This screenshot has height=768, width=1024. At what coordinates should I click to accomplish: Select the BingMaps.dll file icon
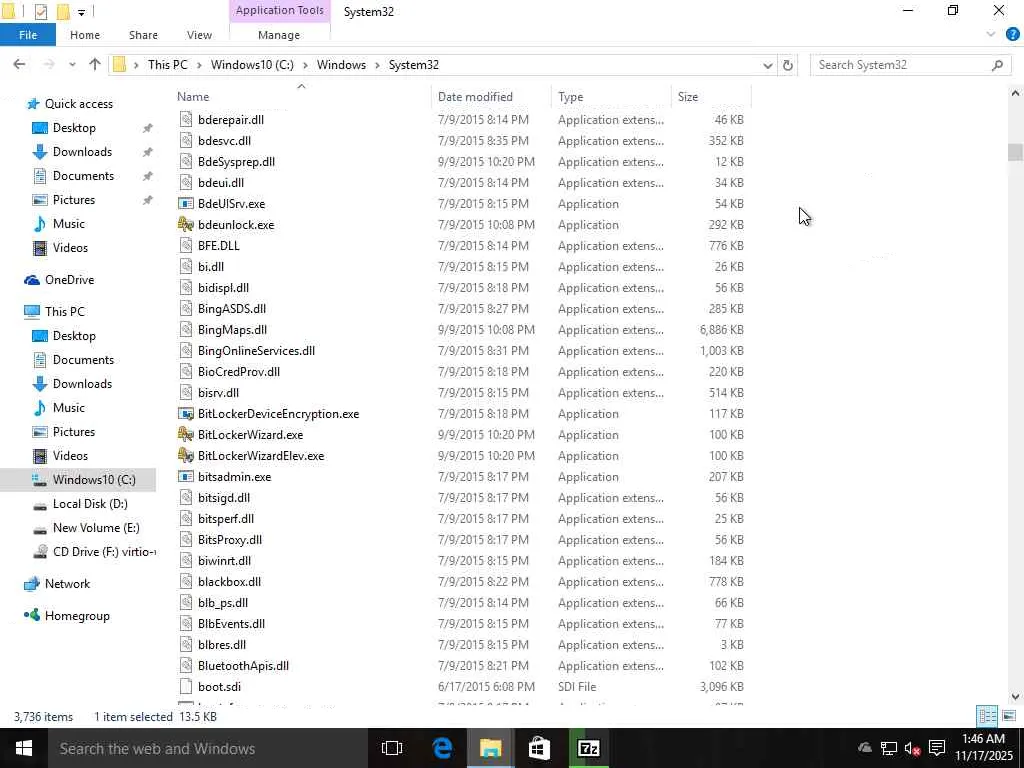pos(186,330)
